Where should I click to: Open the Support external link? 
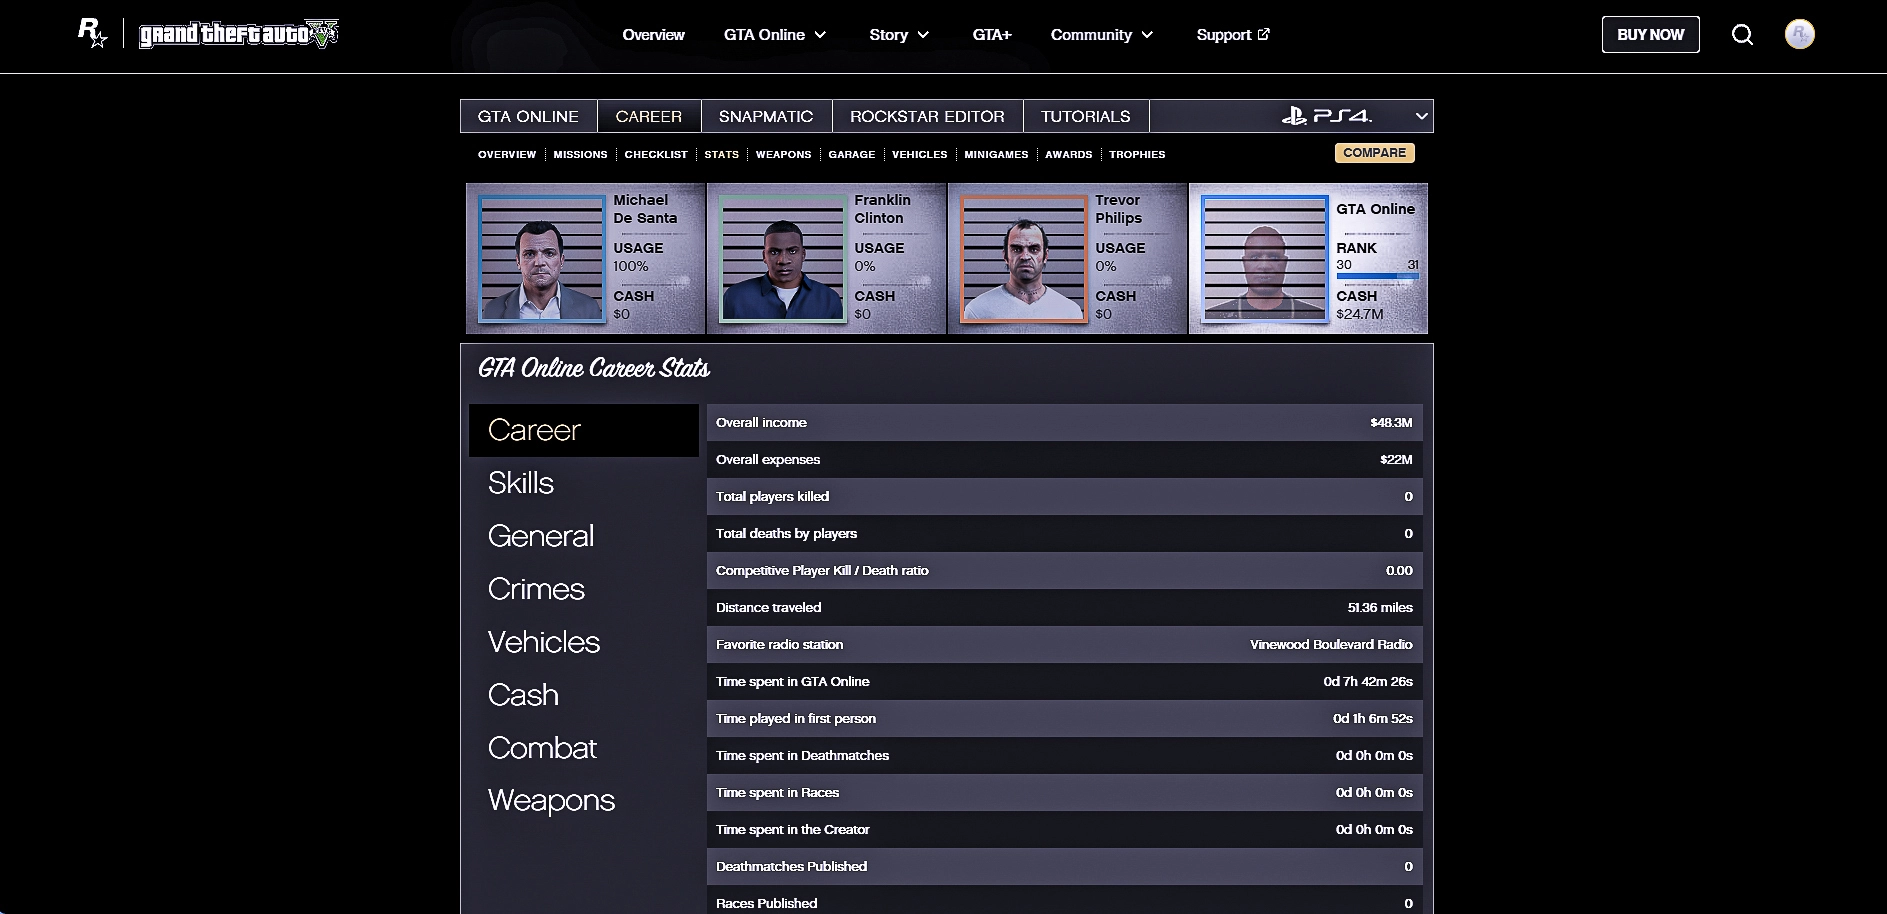click(x=1232, y=35)
